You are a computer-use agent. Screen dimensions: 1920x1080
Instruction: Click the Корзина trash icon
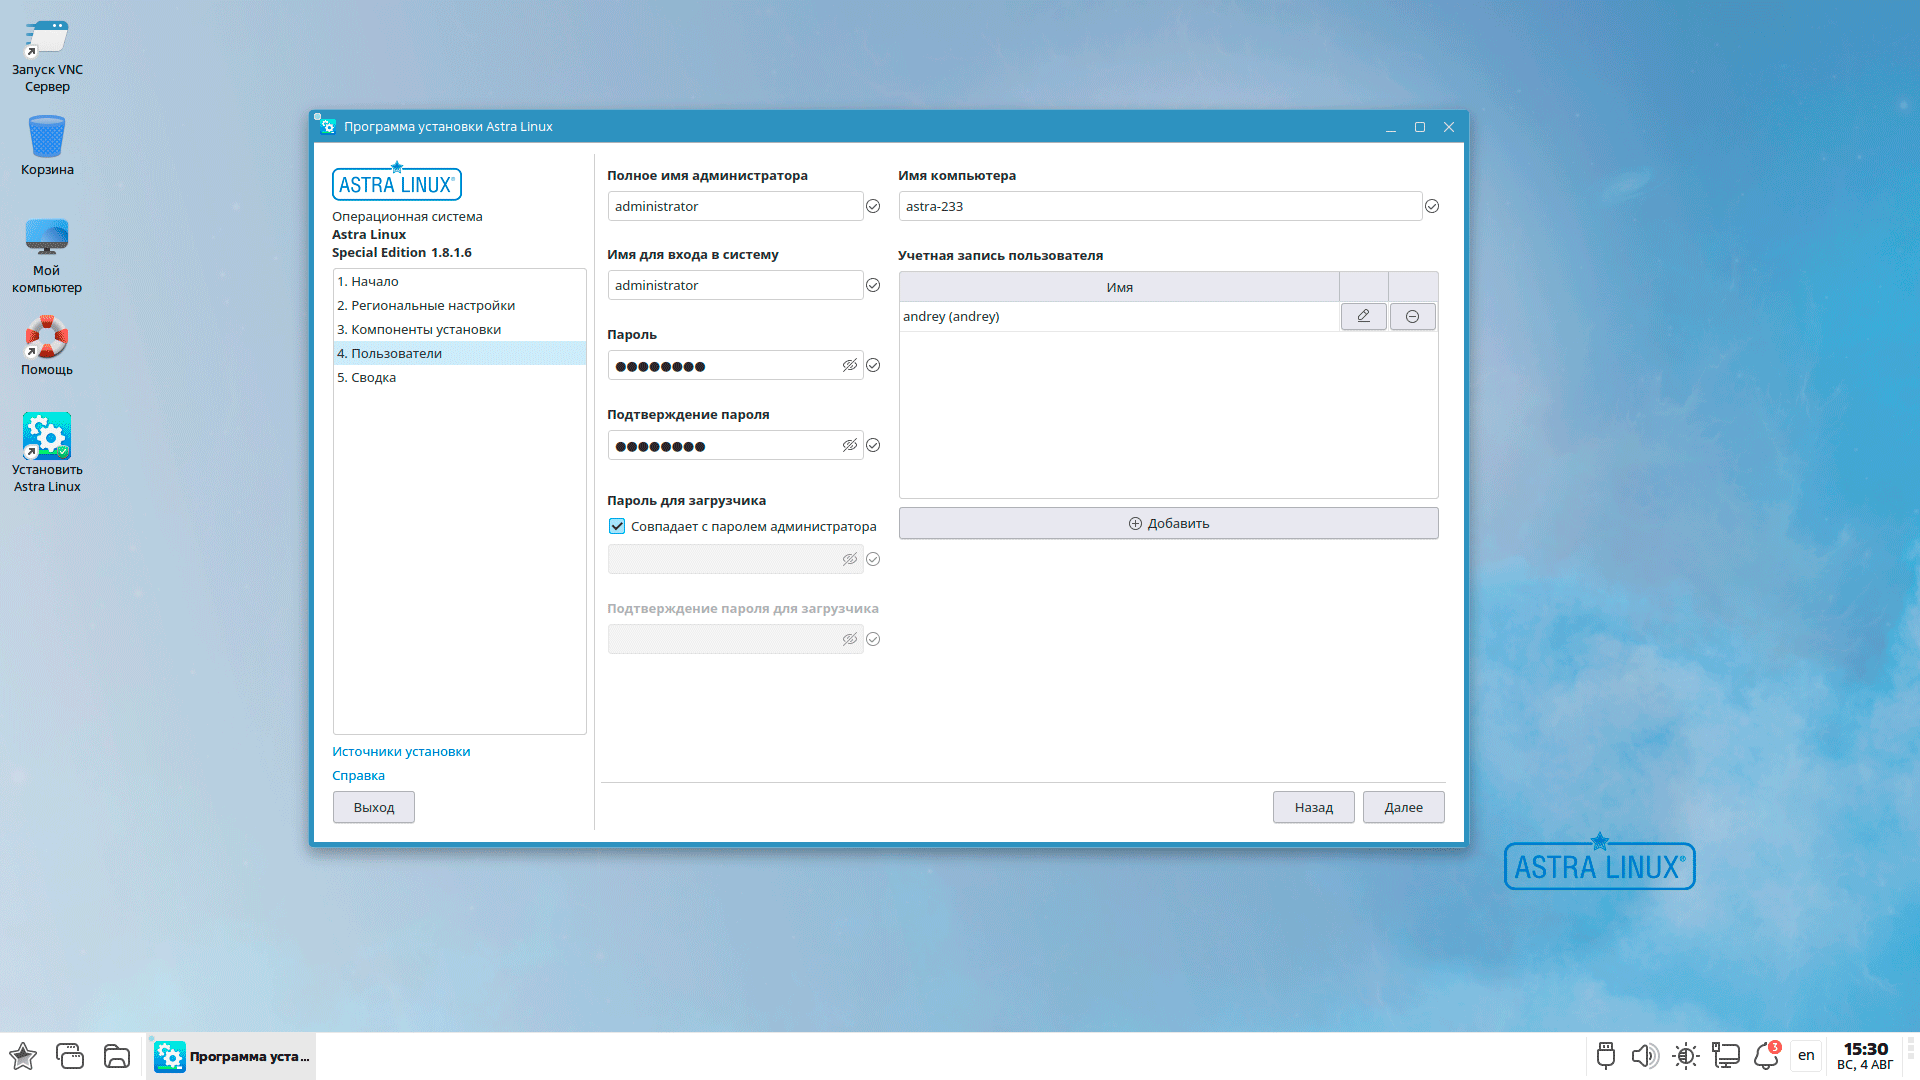[47, 137]
